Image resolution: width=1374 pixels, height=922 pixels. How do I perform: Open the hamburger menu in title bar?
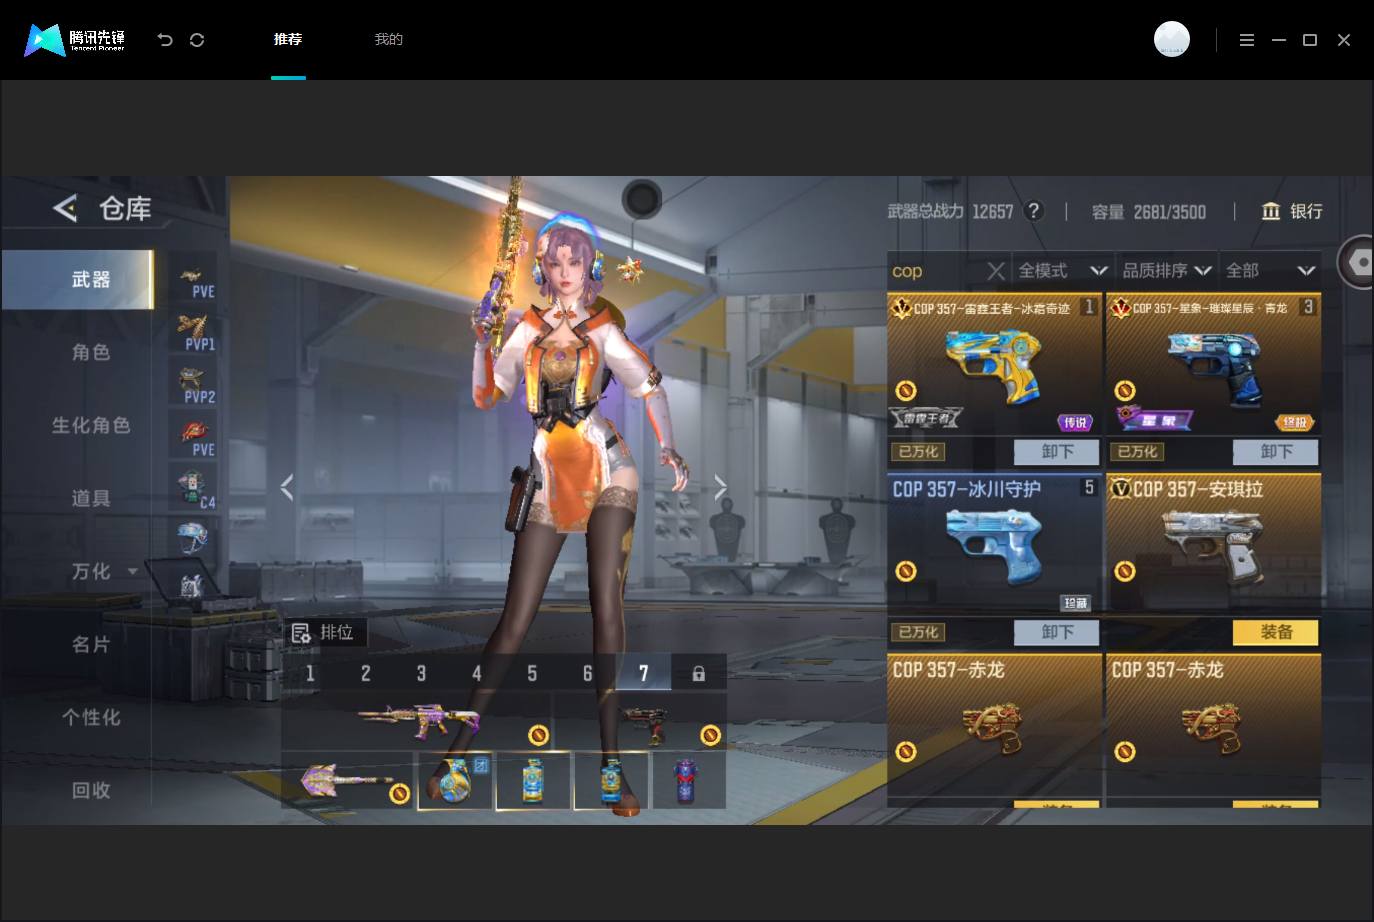click(1247, 40)
